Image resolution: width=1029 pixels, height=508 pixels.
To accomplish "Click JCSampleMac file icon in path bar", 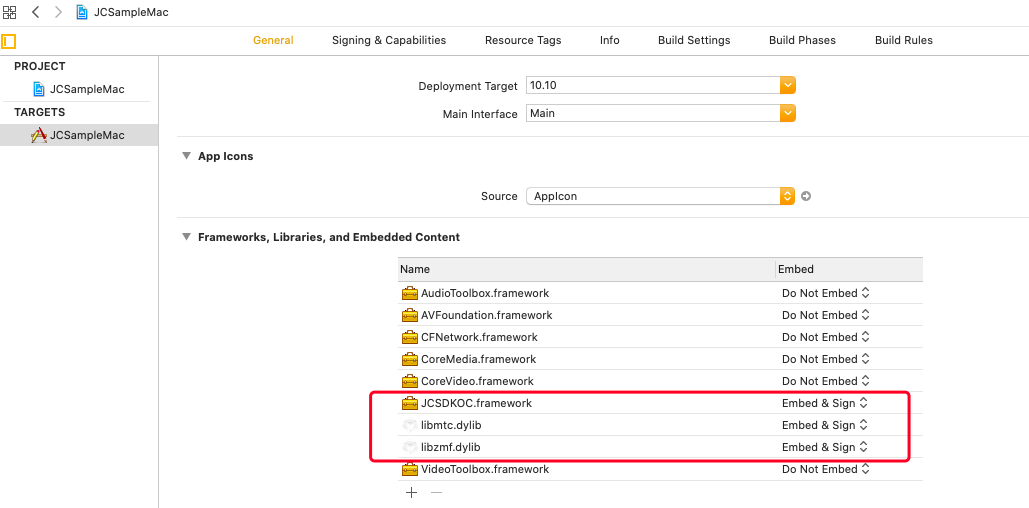I will pyautogui.click(x=82, y=12).
